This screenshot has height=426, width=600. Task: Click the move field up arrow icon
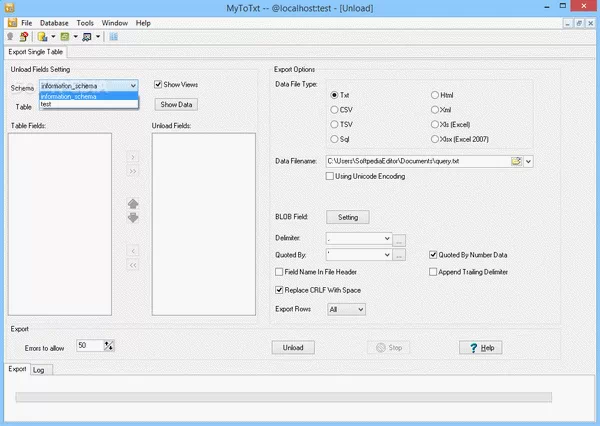(132, 204)
